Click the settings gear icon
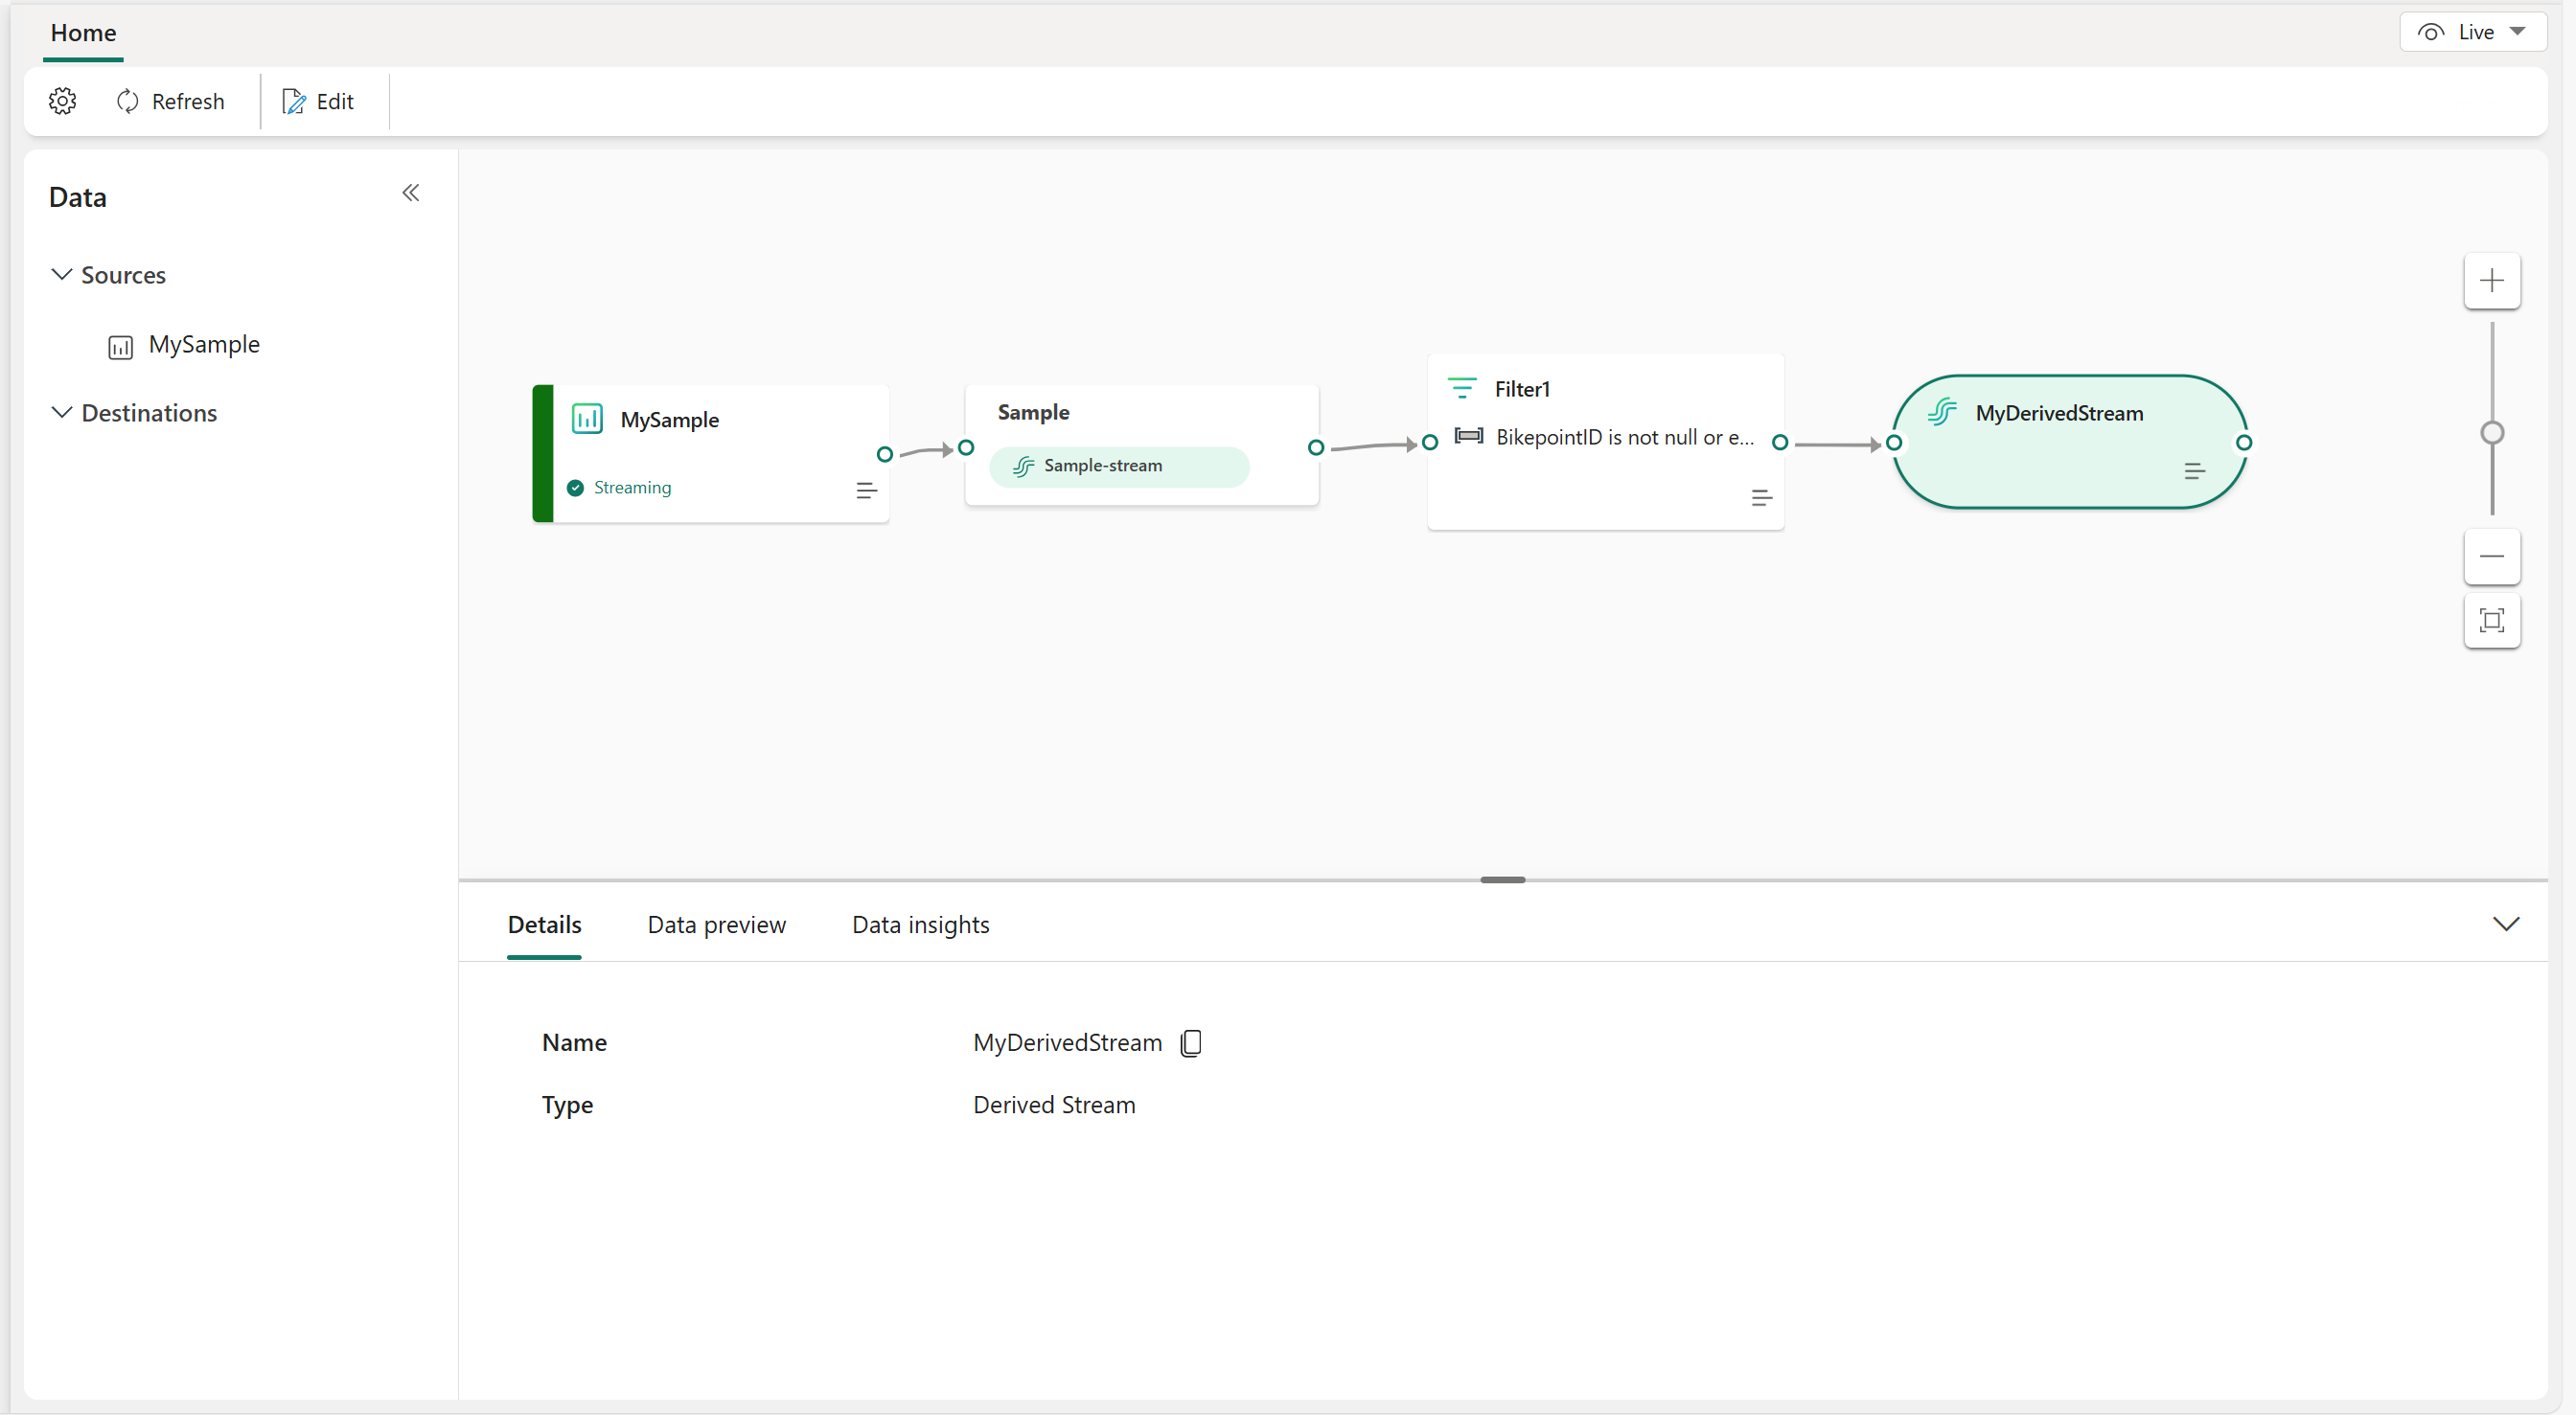This screenshot has width=2576, height=1415. point(61,100)
